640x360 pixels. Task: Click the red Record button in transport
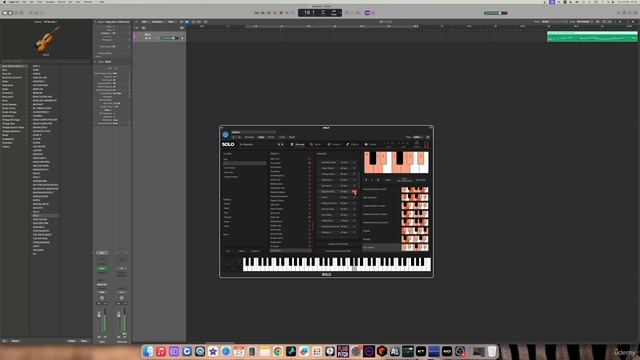click(281, 13)
